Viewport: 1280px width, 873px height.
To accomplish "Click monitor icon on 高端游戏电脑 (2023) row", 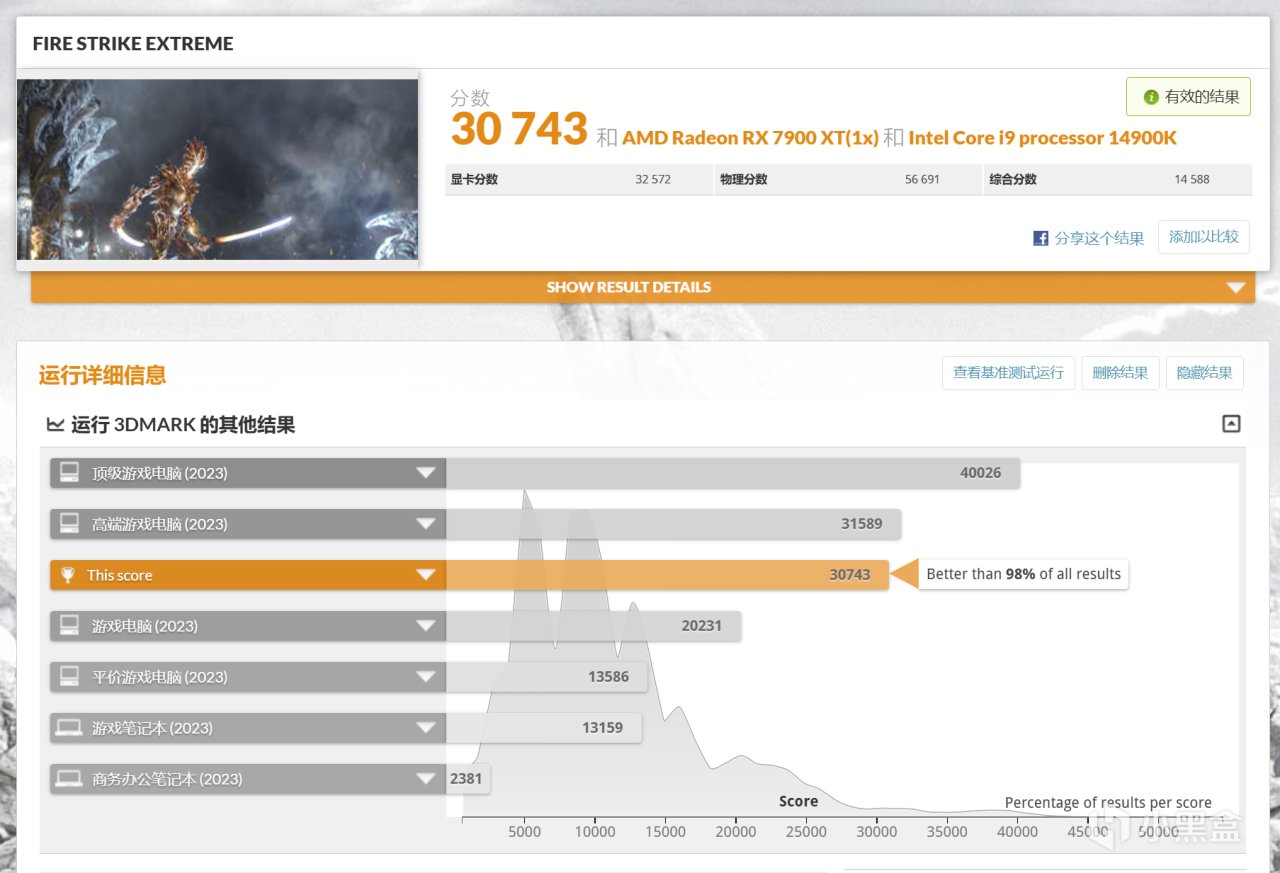I will pos(69,523).
